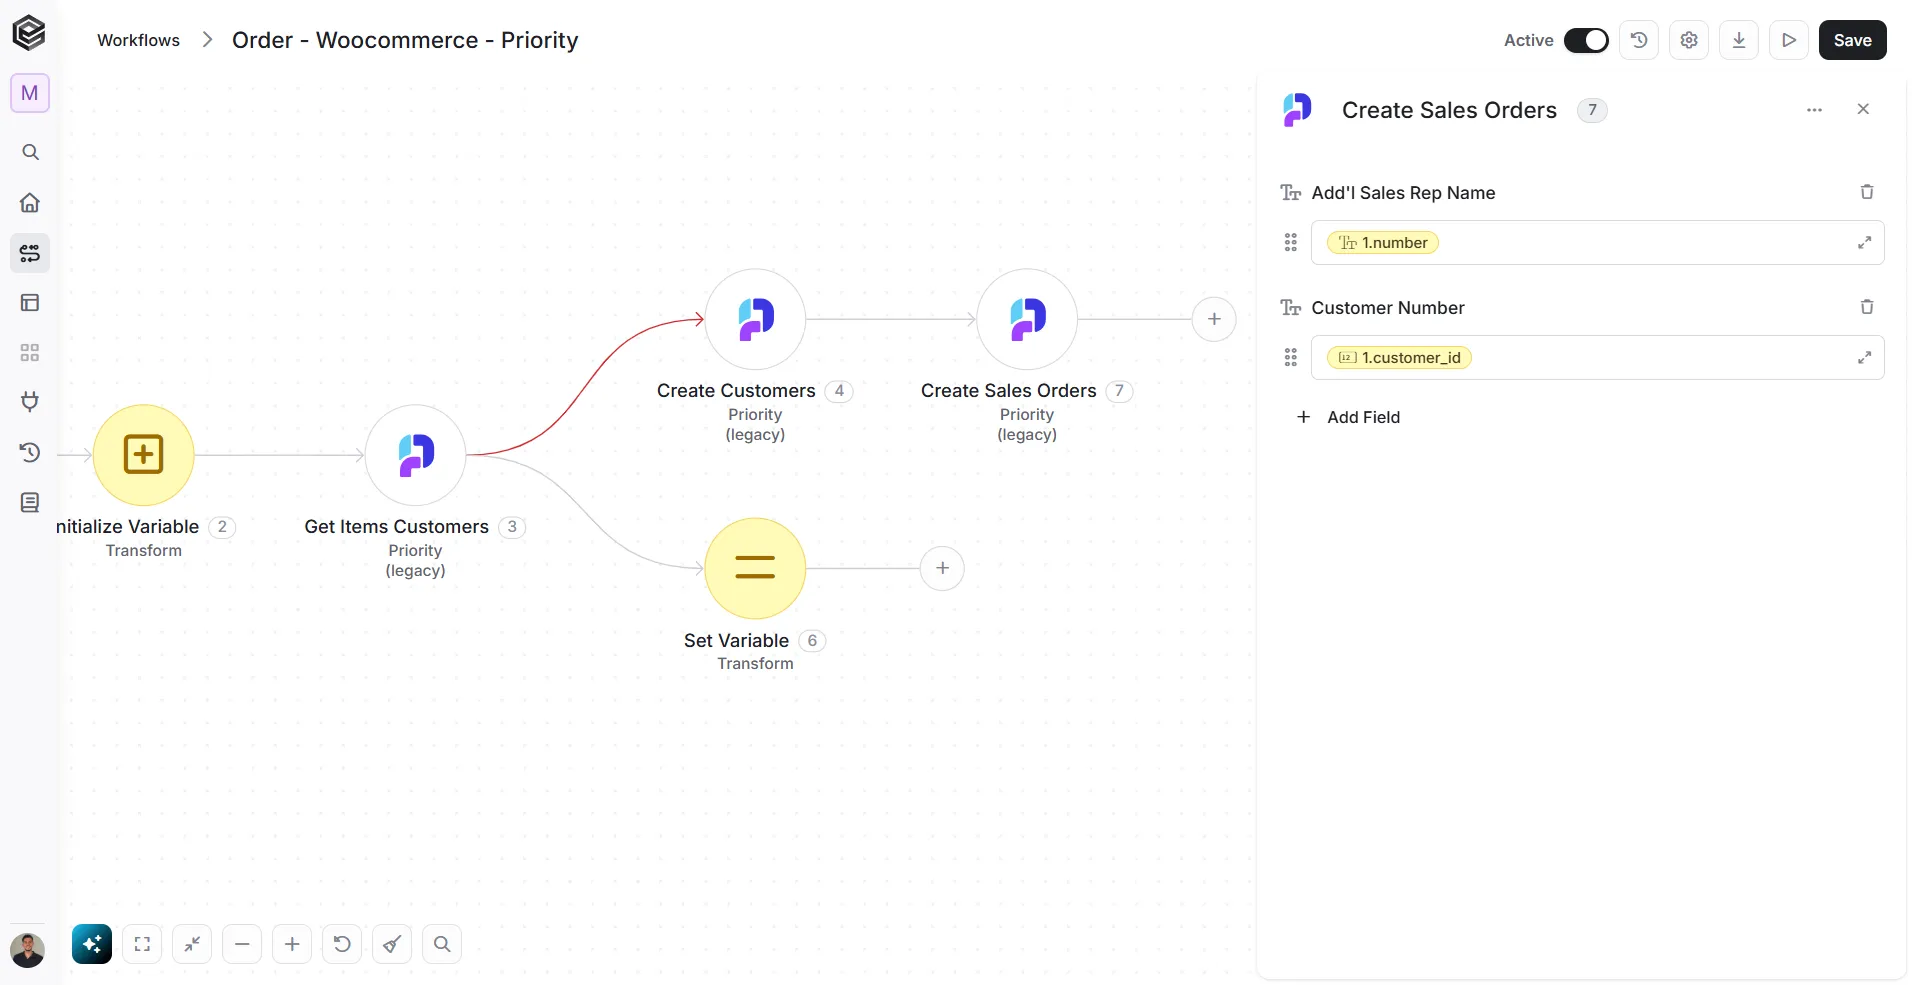Add a step after Create Sales Orders
1912x985 pixels.
click(1214, 319)
